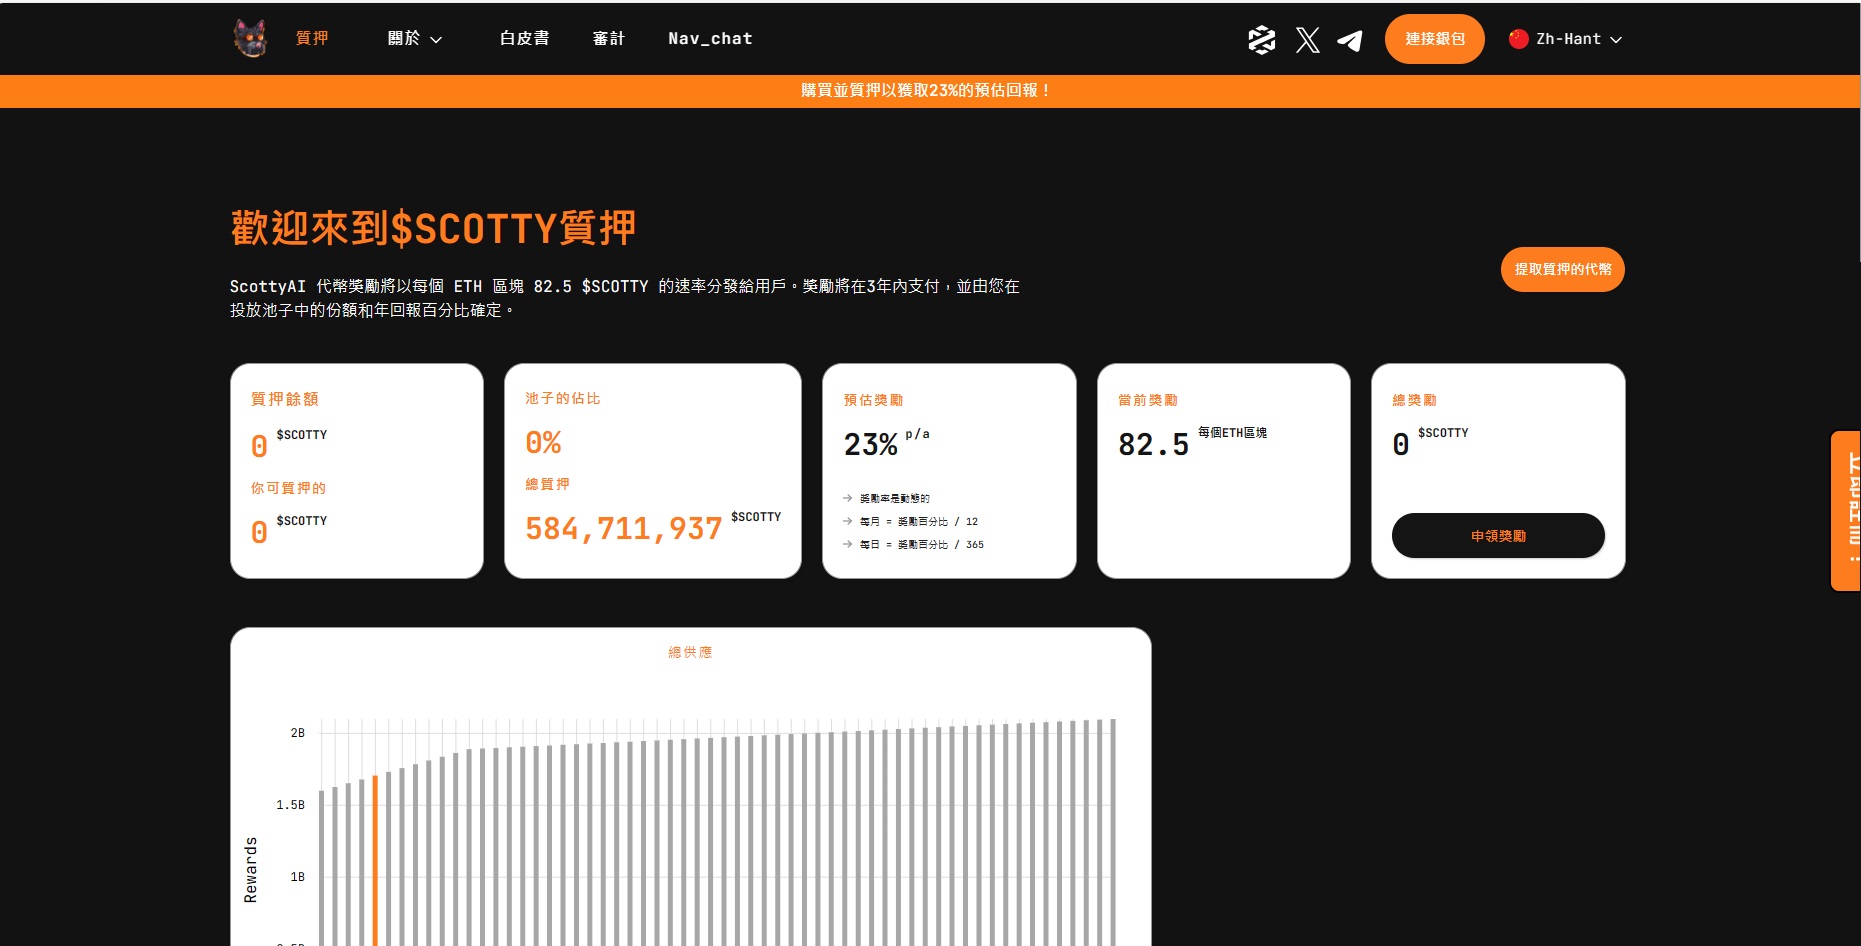1861x946 pixels.
Task: Click the arrow icon beside 每月 formula
Action: point(847,521)
